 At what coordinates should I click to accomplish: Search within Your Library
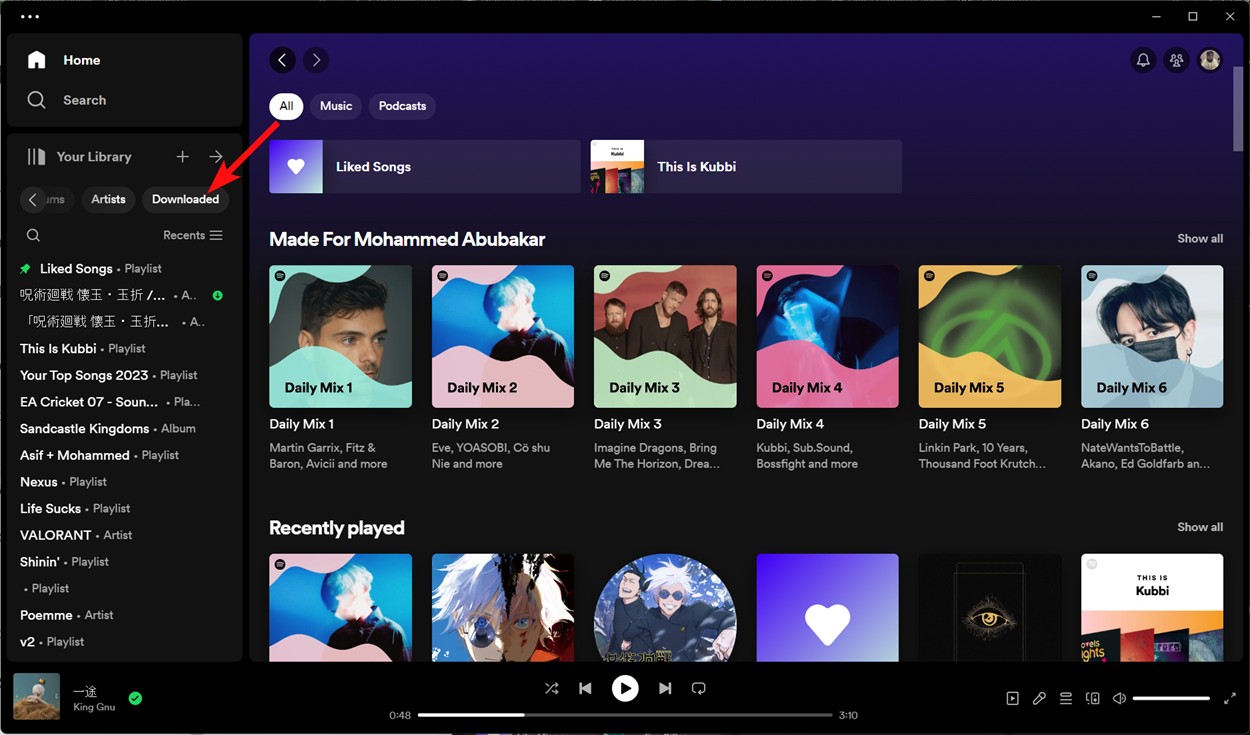point(33,234)
